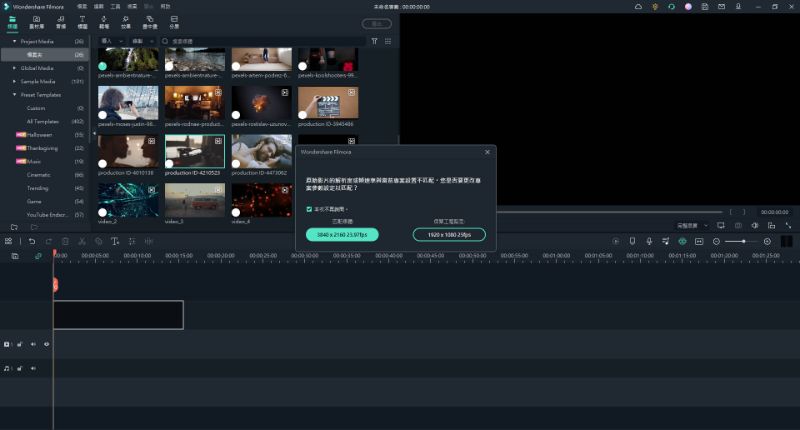Open the Transitions tab
Image resolution: width=800 pixels, height=430 pixels.
click(104, 22)
